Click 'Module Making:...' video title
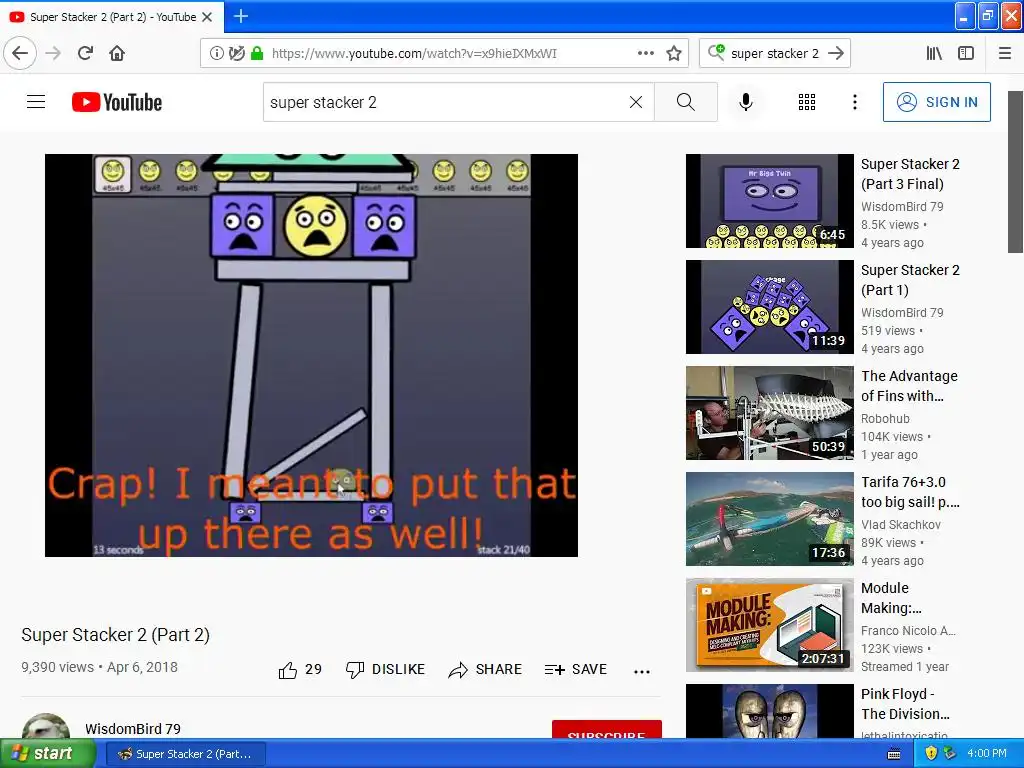The width and height of the screenshot is (1024, 768). tap(891, 598)
